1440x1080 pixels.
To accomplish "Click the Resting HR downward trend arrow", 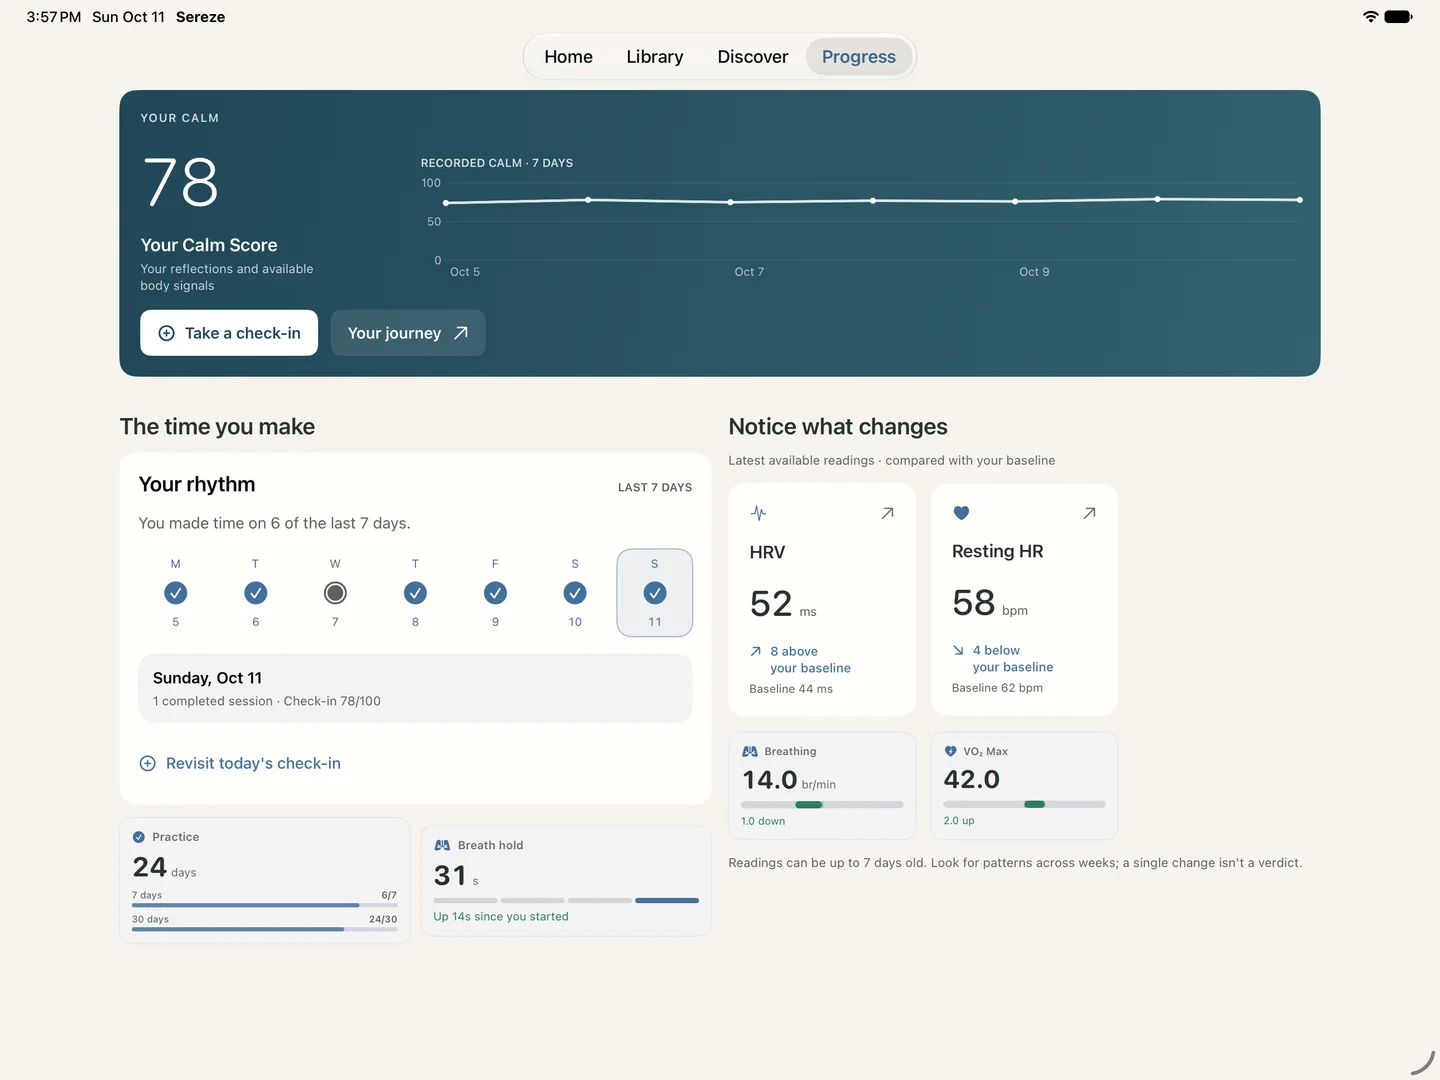I will point(958,650).
